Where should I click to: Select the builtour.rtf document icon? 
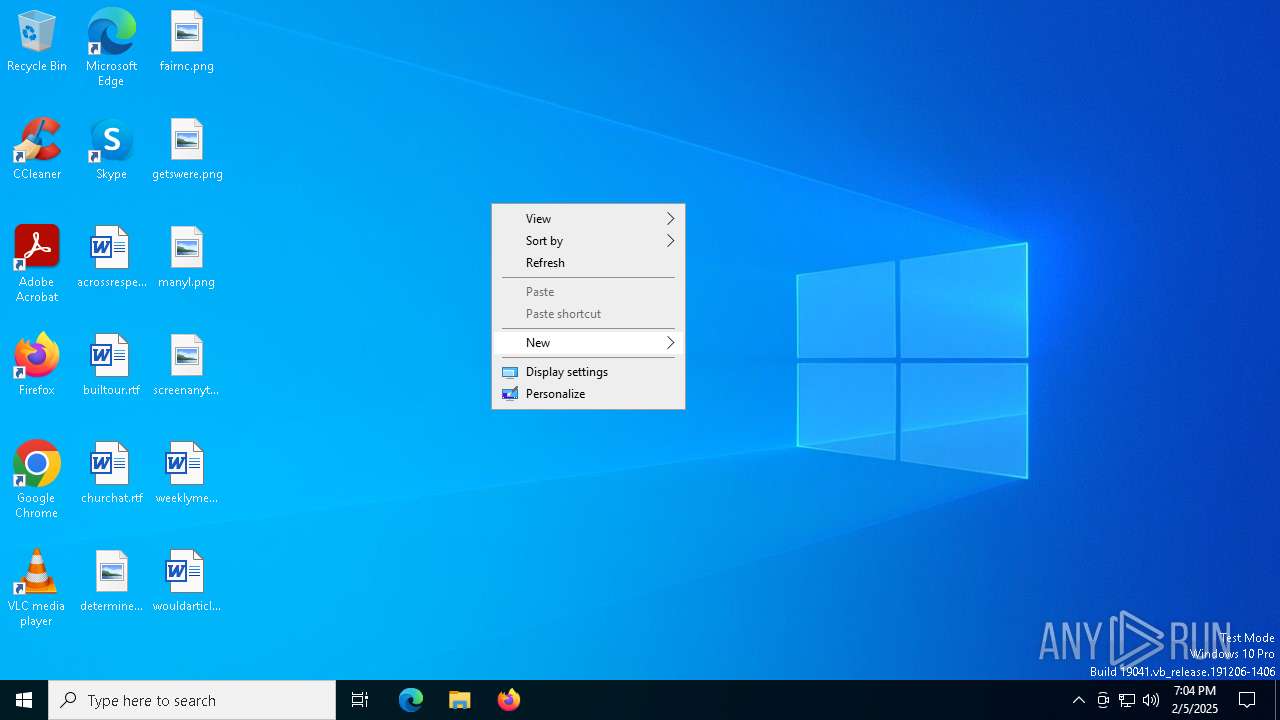pos(111,366)
